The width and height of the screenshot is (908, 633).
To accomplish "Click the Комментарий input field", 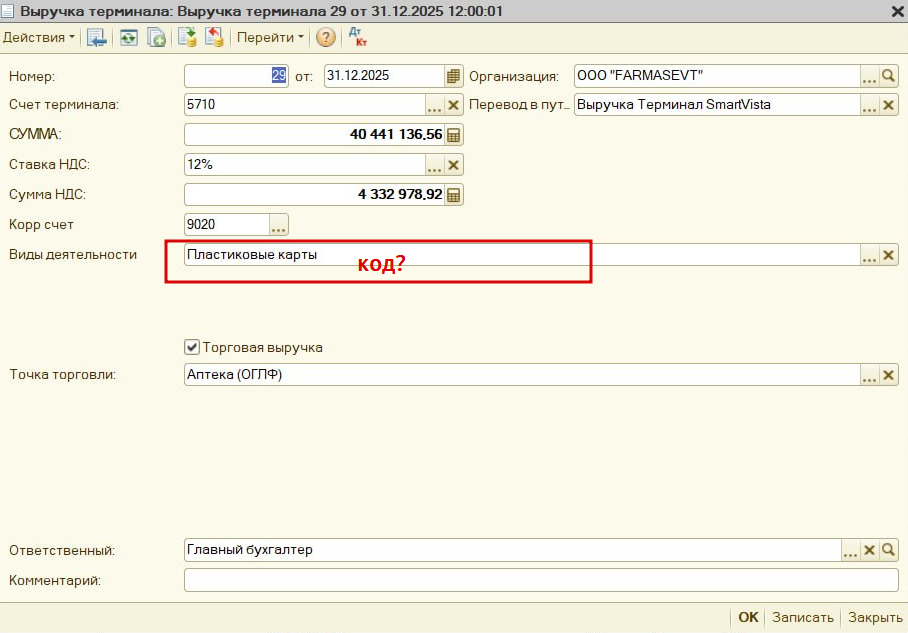I will click(x=541, y=580).
